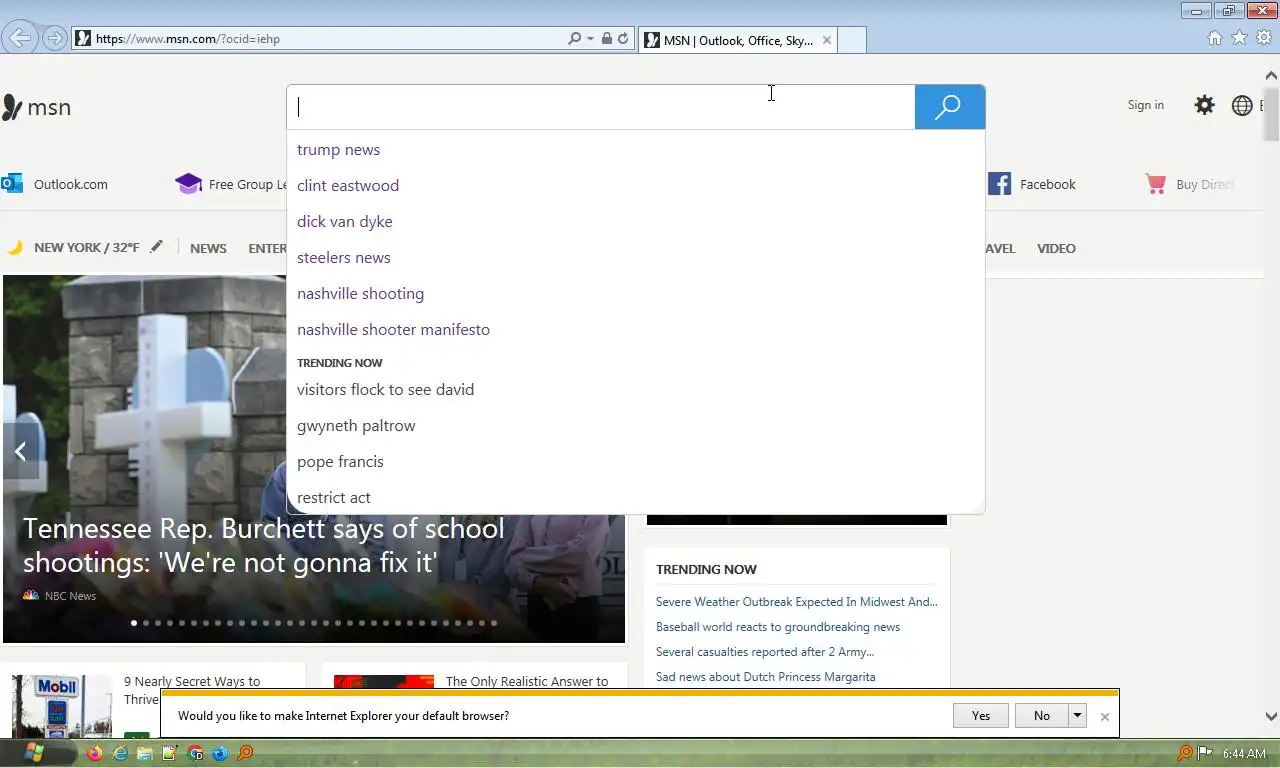Click the address bar search magnifier

pos(574,39)
